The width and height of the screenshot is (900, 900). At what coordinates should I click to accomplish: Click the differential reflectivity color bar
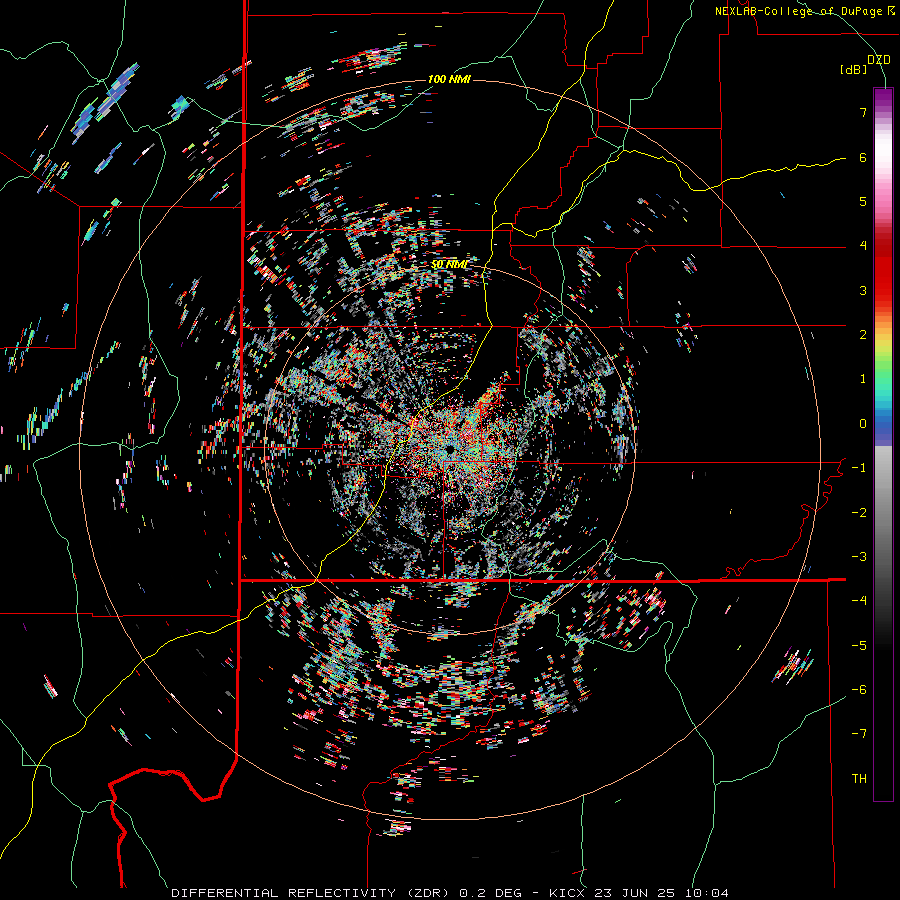[x=883, y=444]
